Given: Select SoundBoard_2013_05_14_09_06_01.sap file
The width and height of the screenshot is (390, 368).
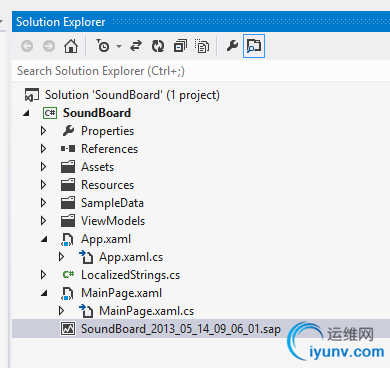Looking at the screenshot, I should [x=181, y=329].
